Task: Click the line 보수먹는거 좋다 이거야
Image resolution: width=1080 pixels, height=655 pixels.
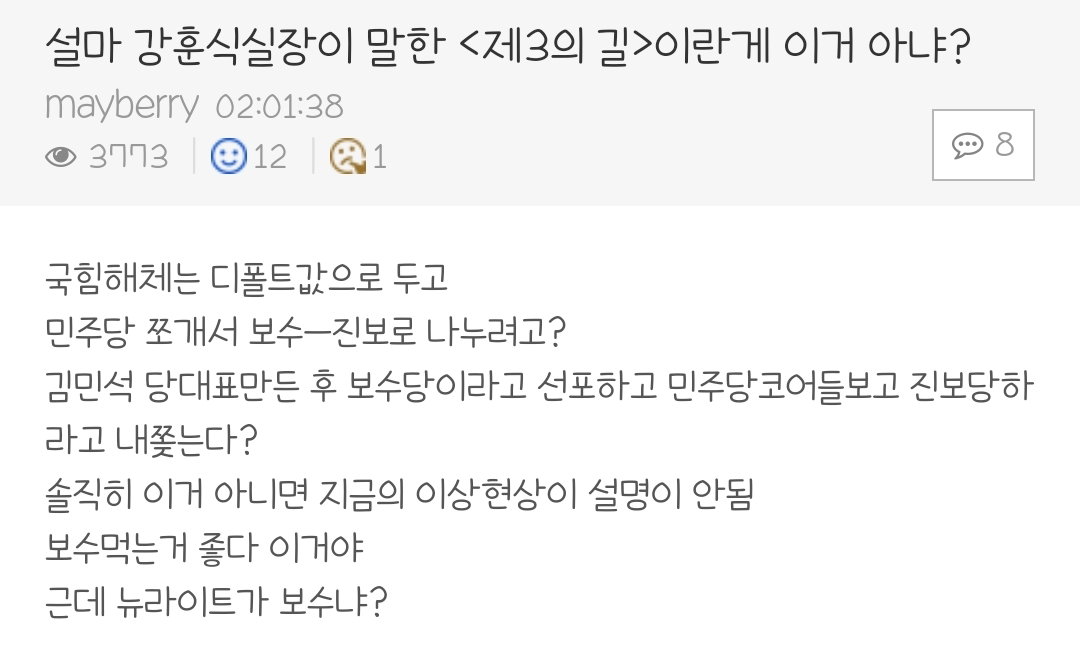Action: pyautogui.click(x=204, y=548)
